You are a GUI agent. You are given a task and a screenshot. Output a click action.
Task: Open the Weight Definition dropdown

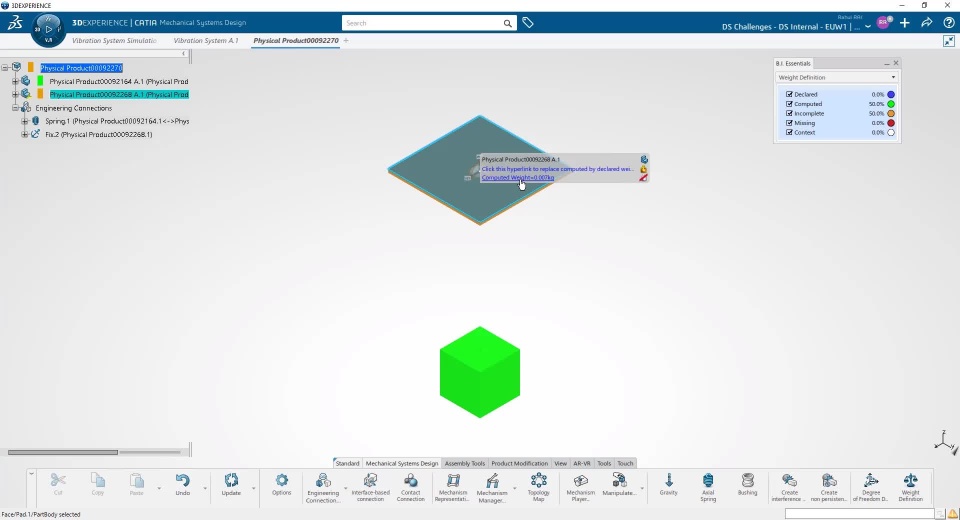[837, 77]
